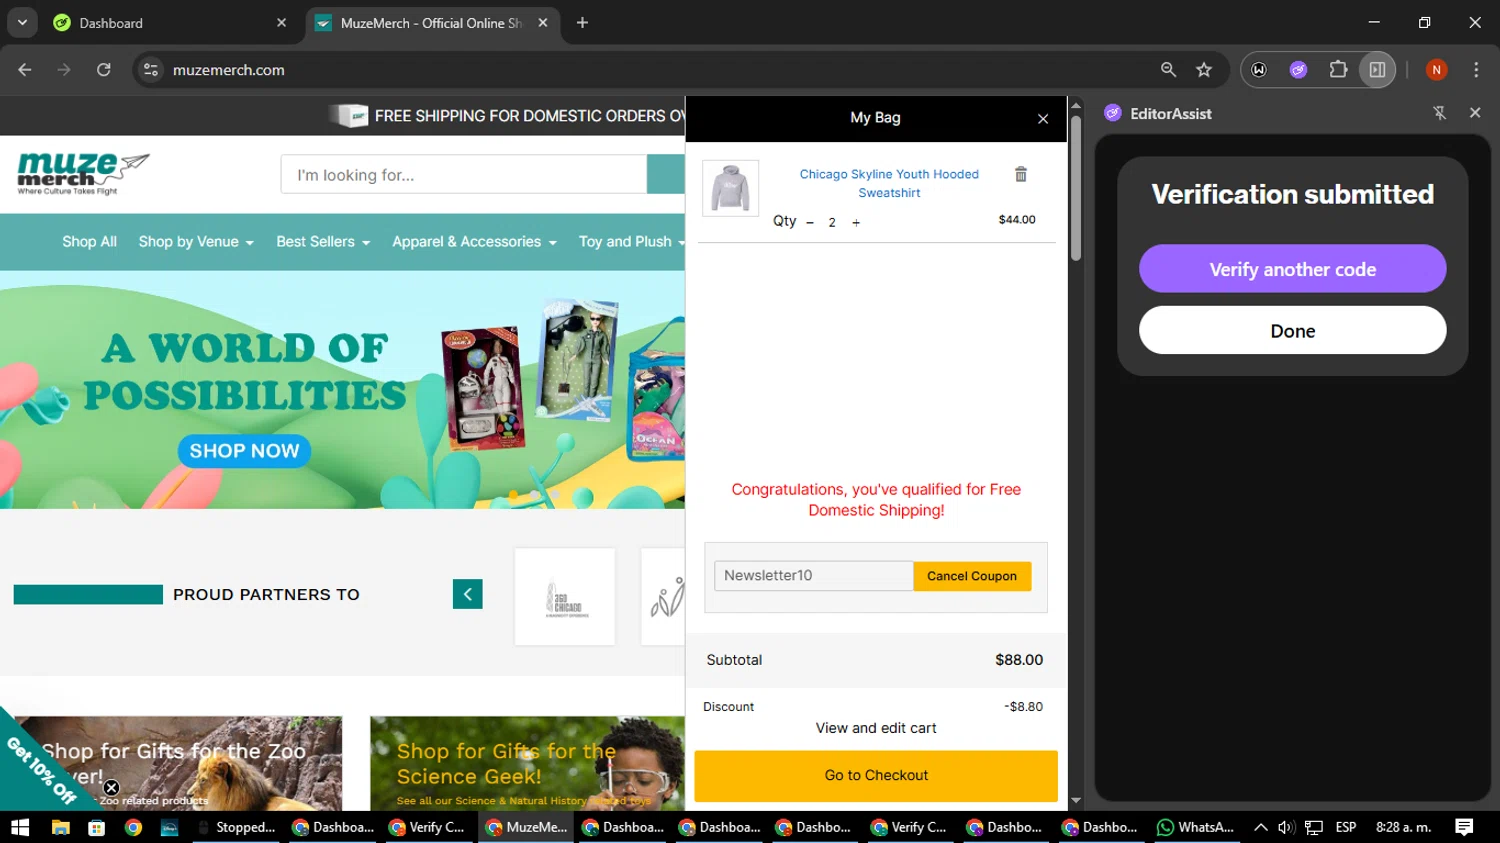The width and height of the screenshot is (1500, 843).
Task: Go forward in browser
Action: (64, 70)
